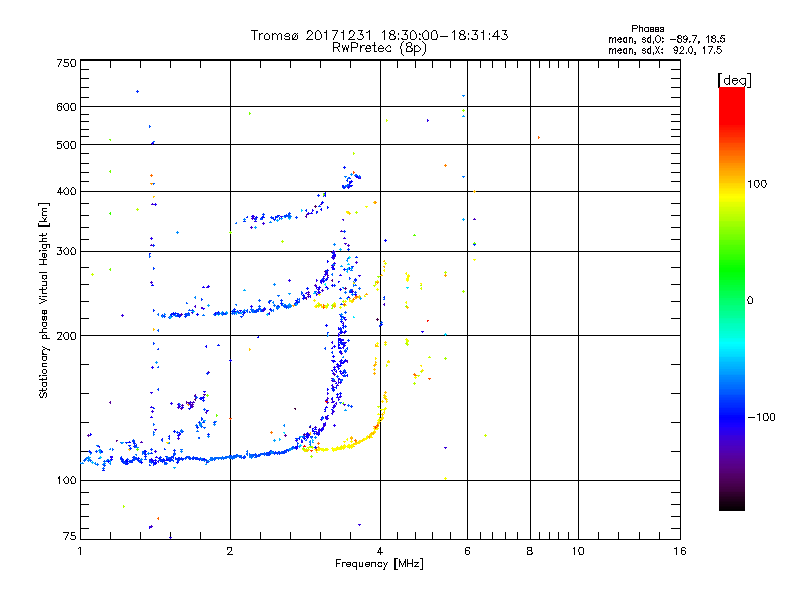Click the y-axis tick label '750'
Image resolution: width=800 pixels, height=600 pixels.
coord(66,63)
